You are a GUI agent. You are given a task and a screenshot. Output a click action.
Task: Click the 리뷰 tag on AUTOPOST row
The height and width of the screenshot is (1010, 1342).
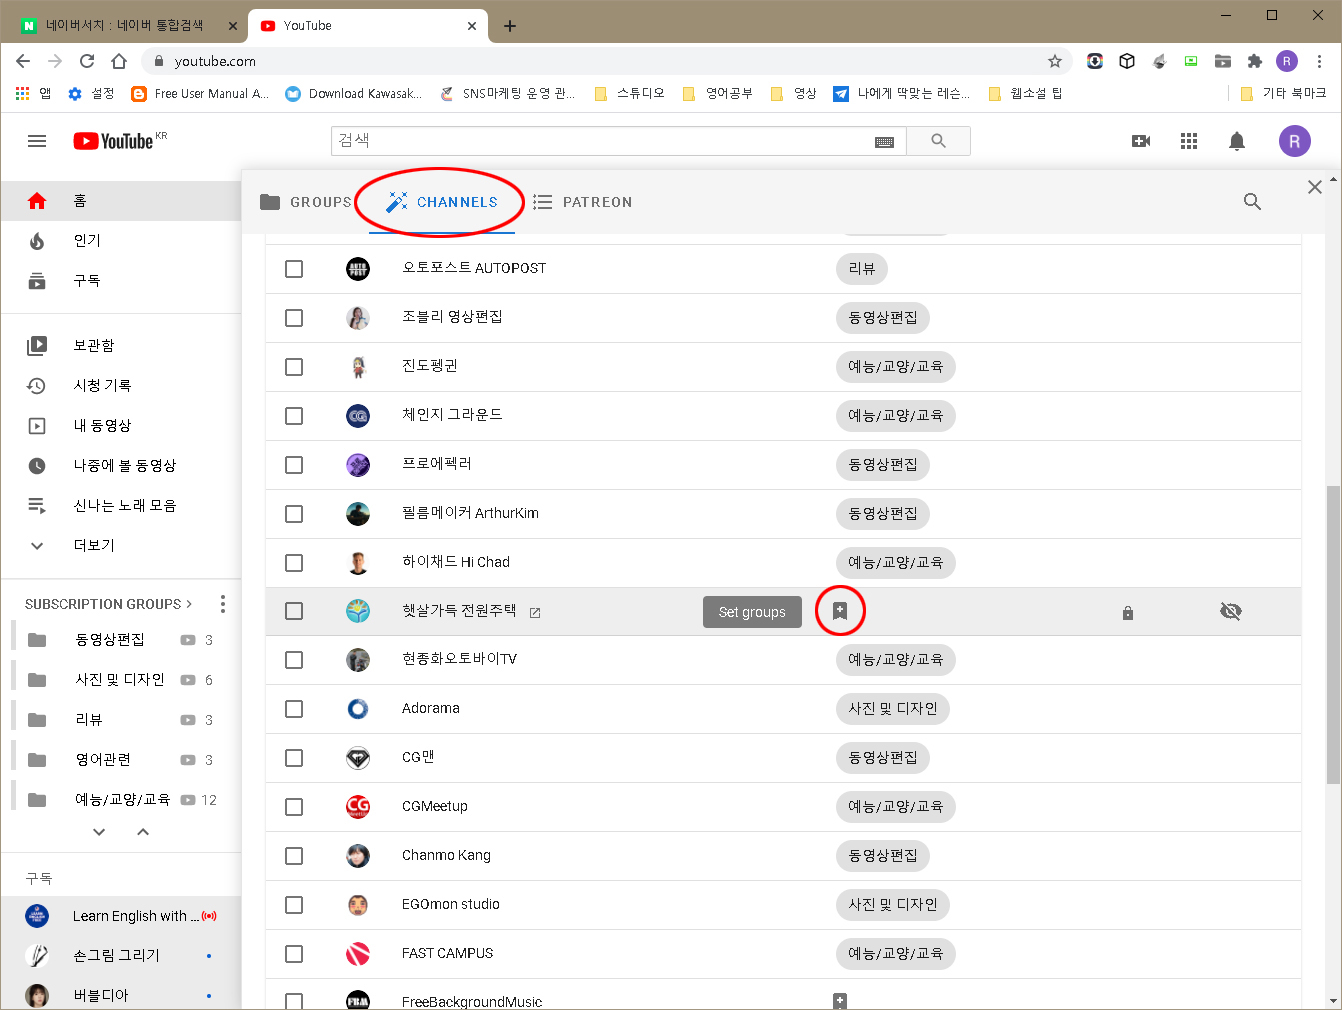click(x=862, y=269)
